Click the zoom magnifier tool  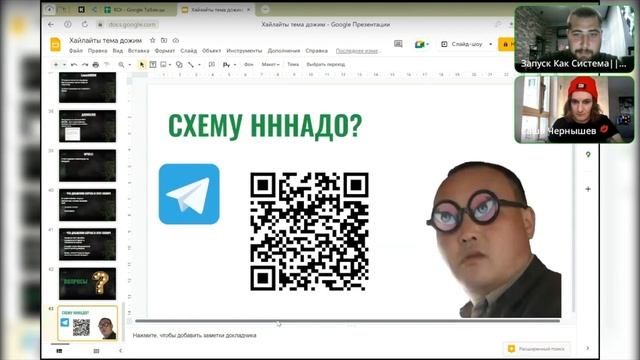pyautogui.click(x=121, y=64)
